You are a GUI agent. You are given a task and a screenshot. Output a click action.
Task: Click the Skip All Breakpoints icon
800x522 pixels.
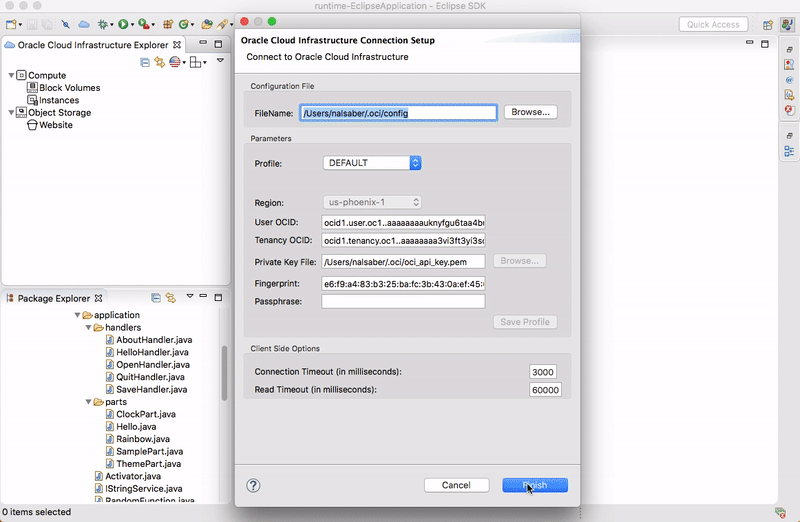65,24
